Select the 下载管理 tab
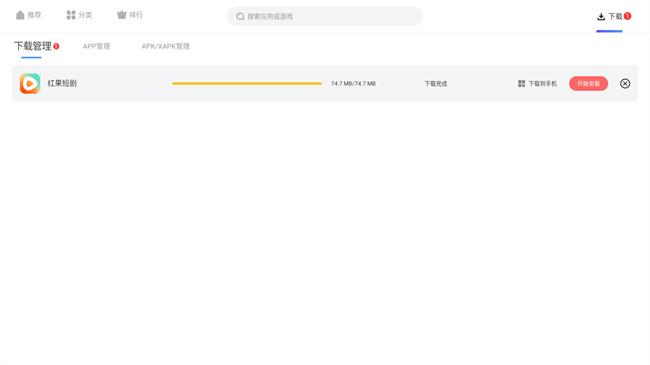The width and height of the screenshot is (650, 365). [x=33, y=46]
